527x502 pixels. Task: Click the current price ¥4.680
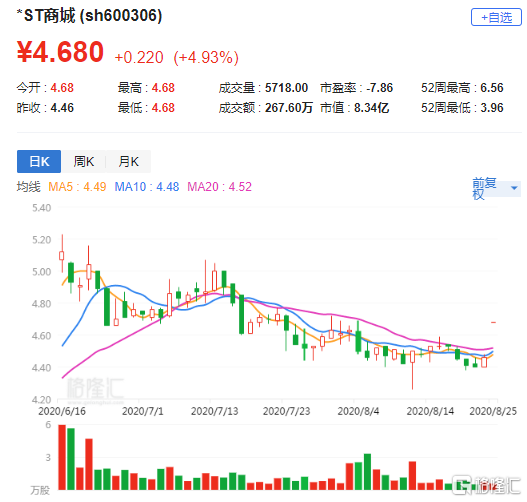(60, 52)
